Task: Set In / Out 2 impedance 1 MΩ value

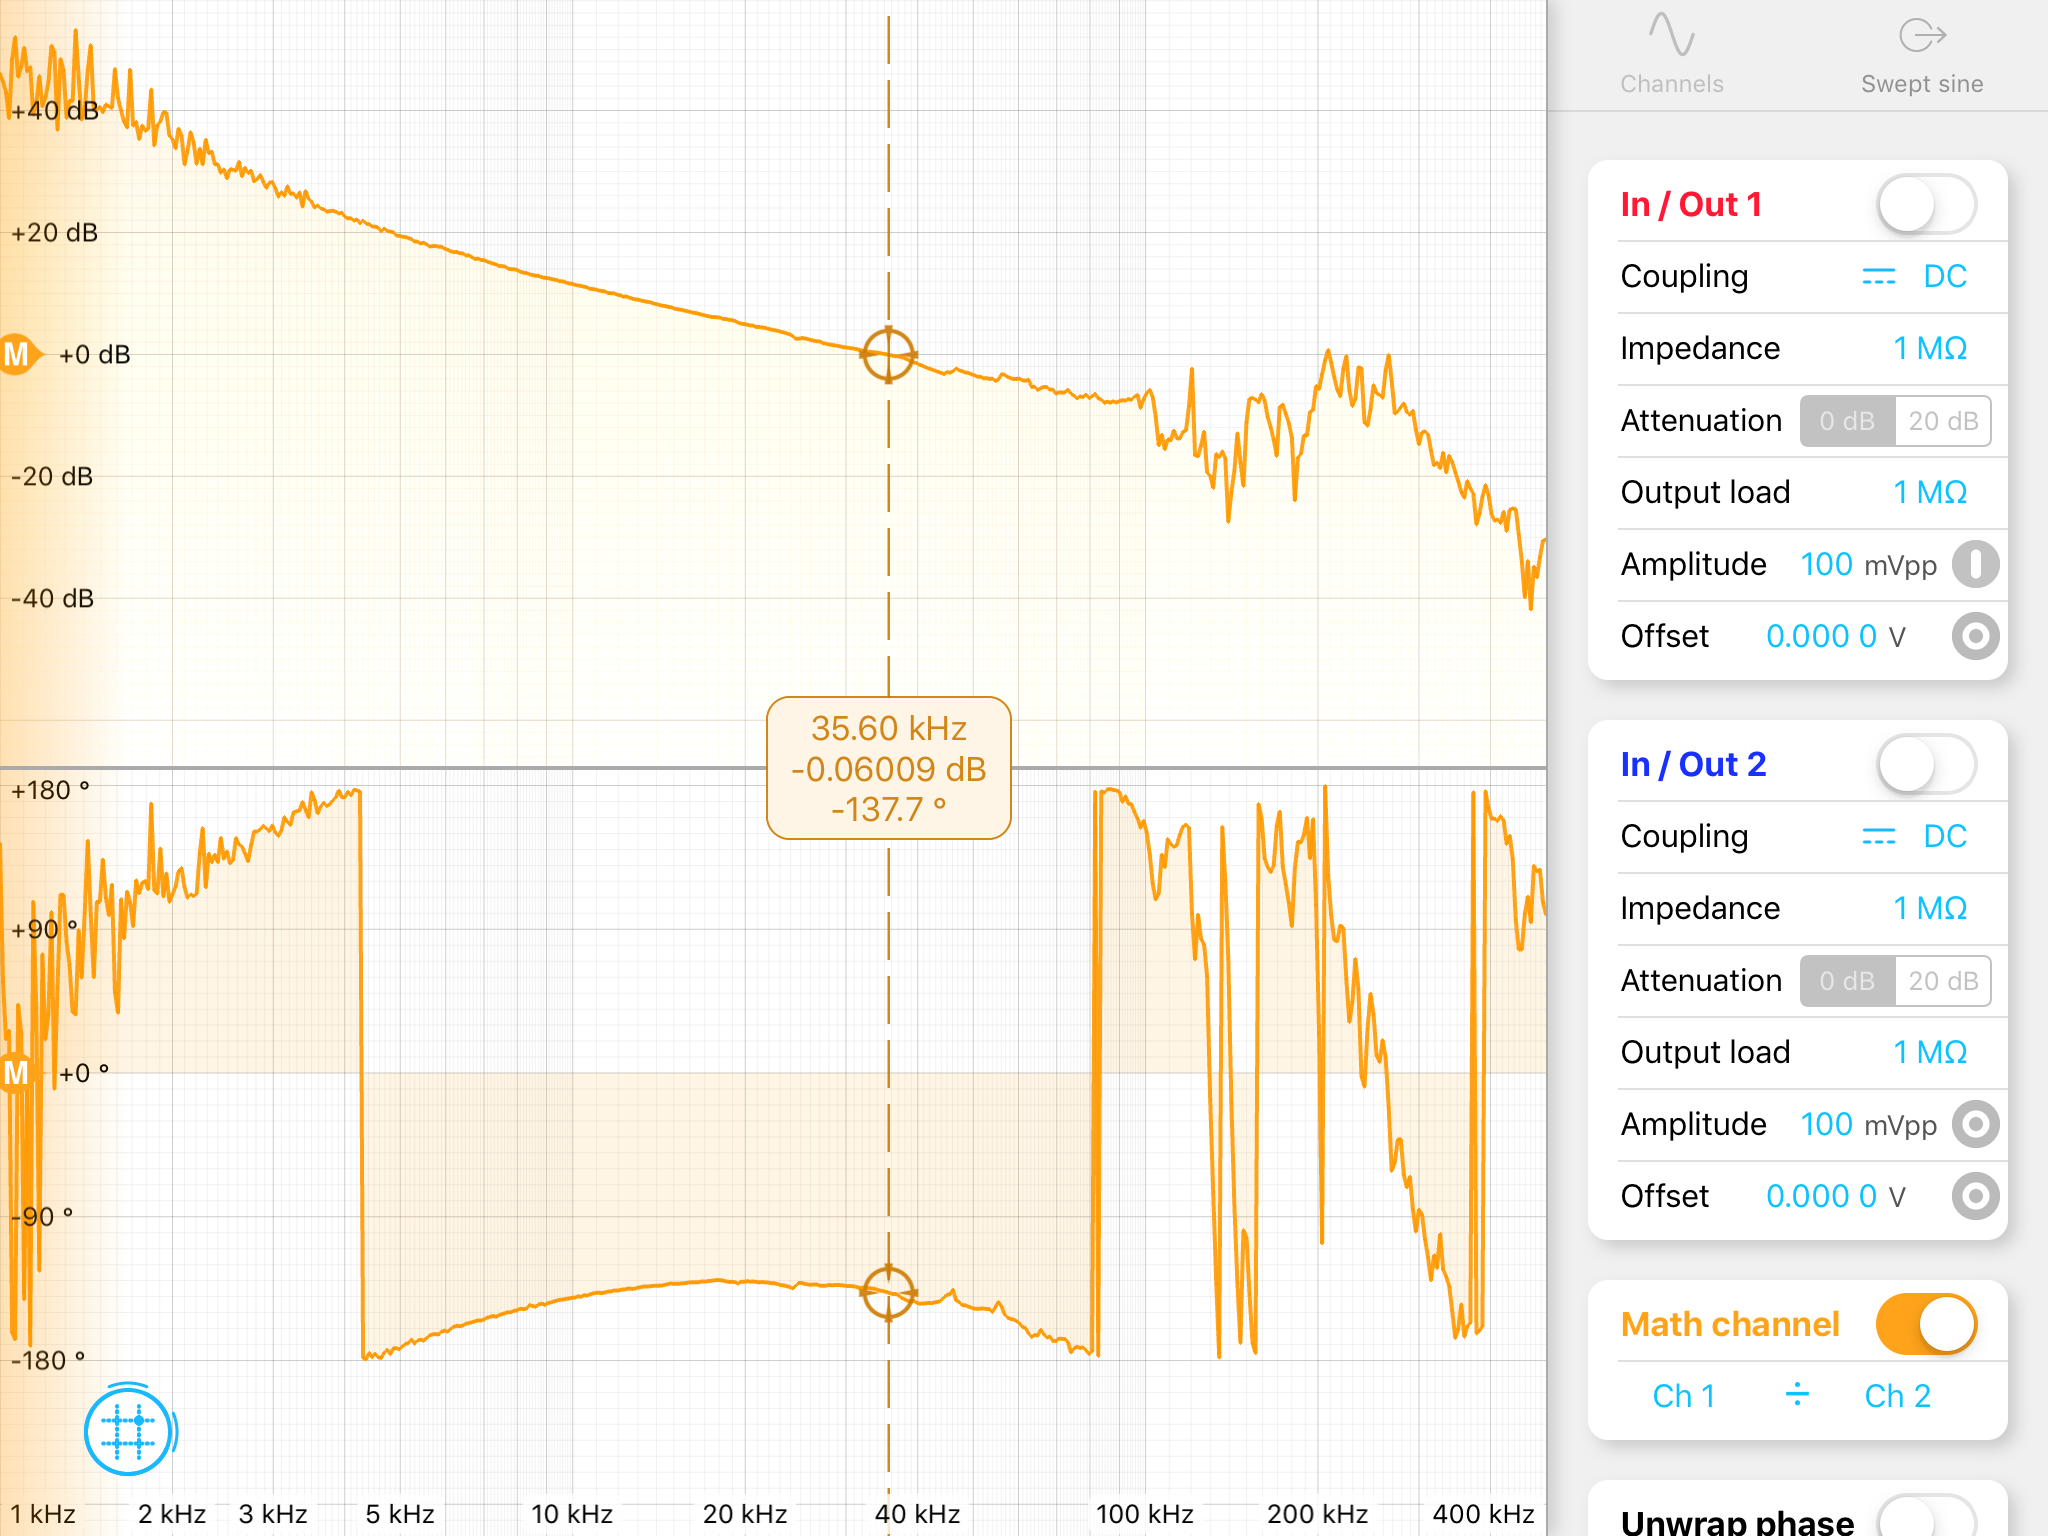Action: click(1930, 908)
